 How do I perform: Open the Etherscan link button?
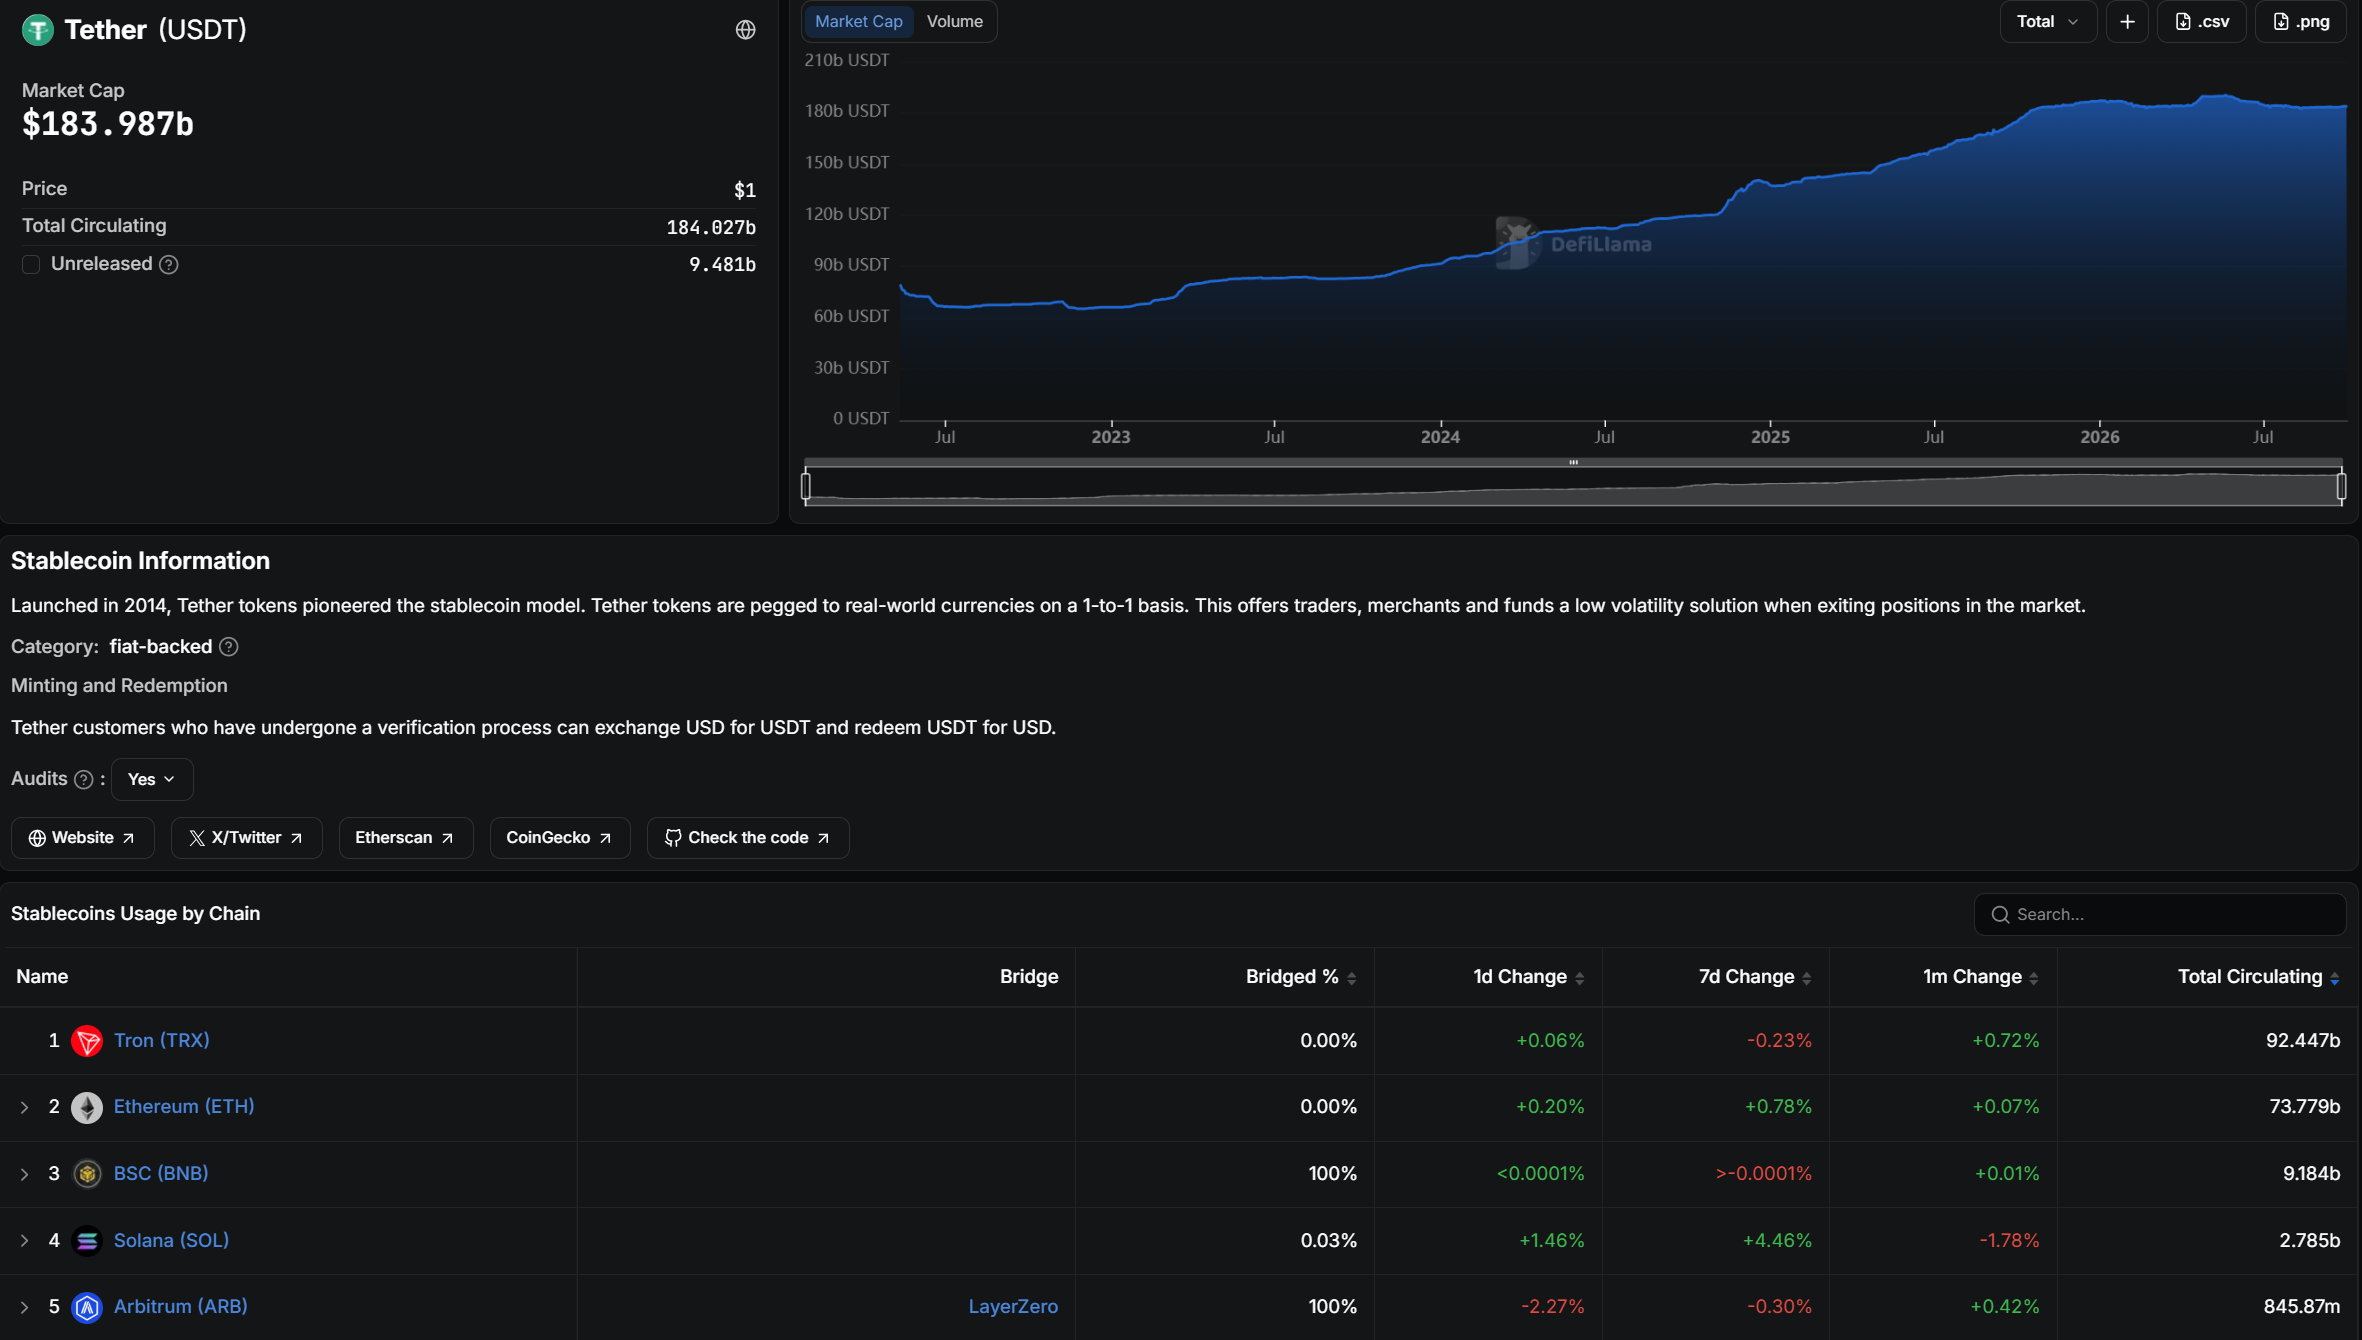[x=405, y=838]
